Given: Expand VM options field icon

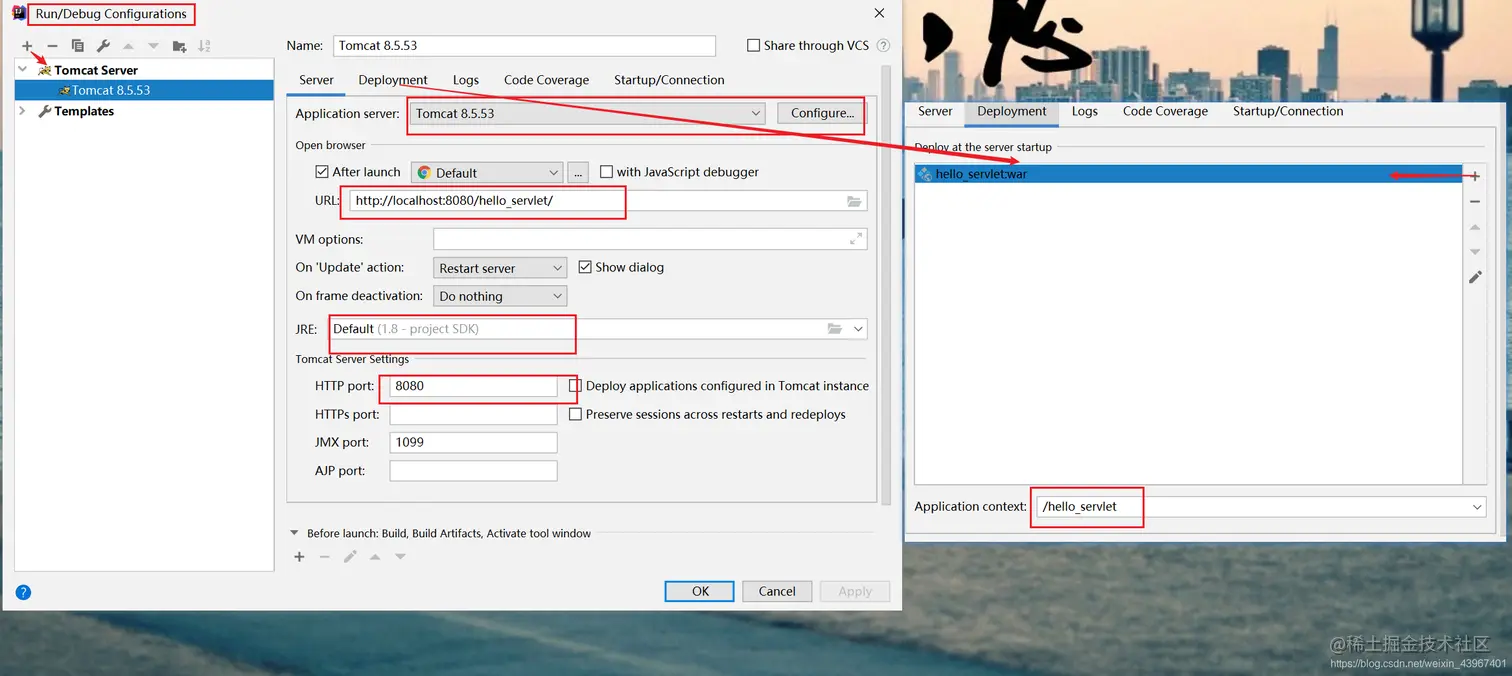Looking at the screenshot, I should click(x=856, y=239).
